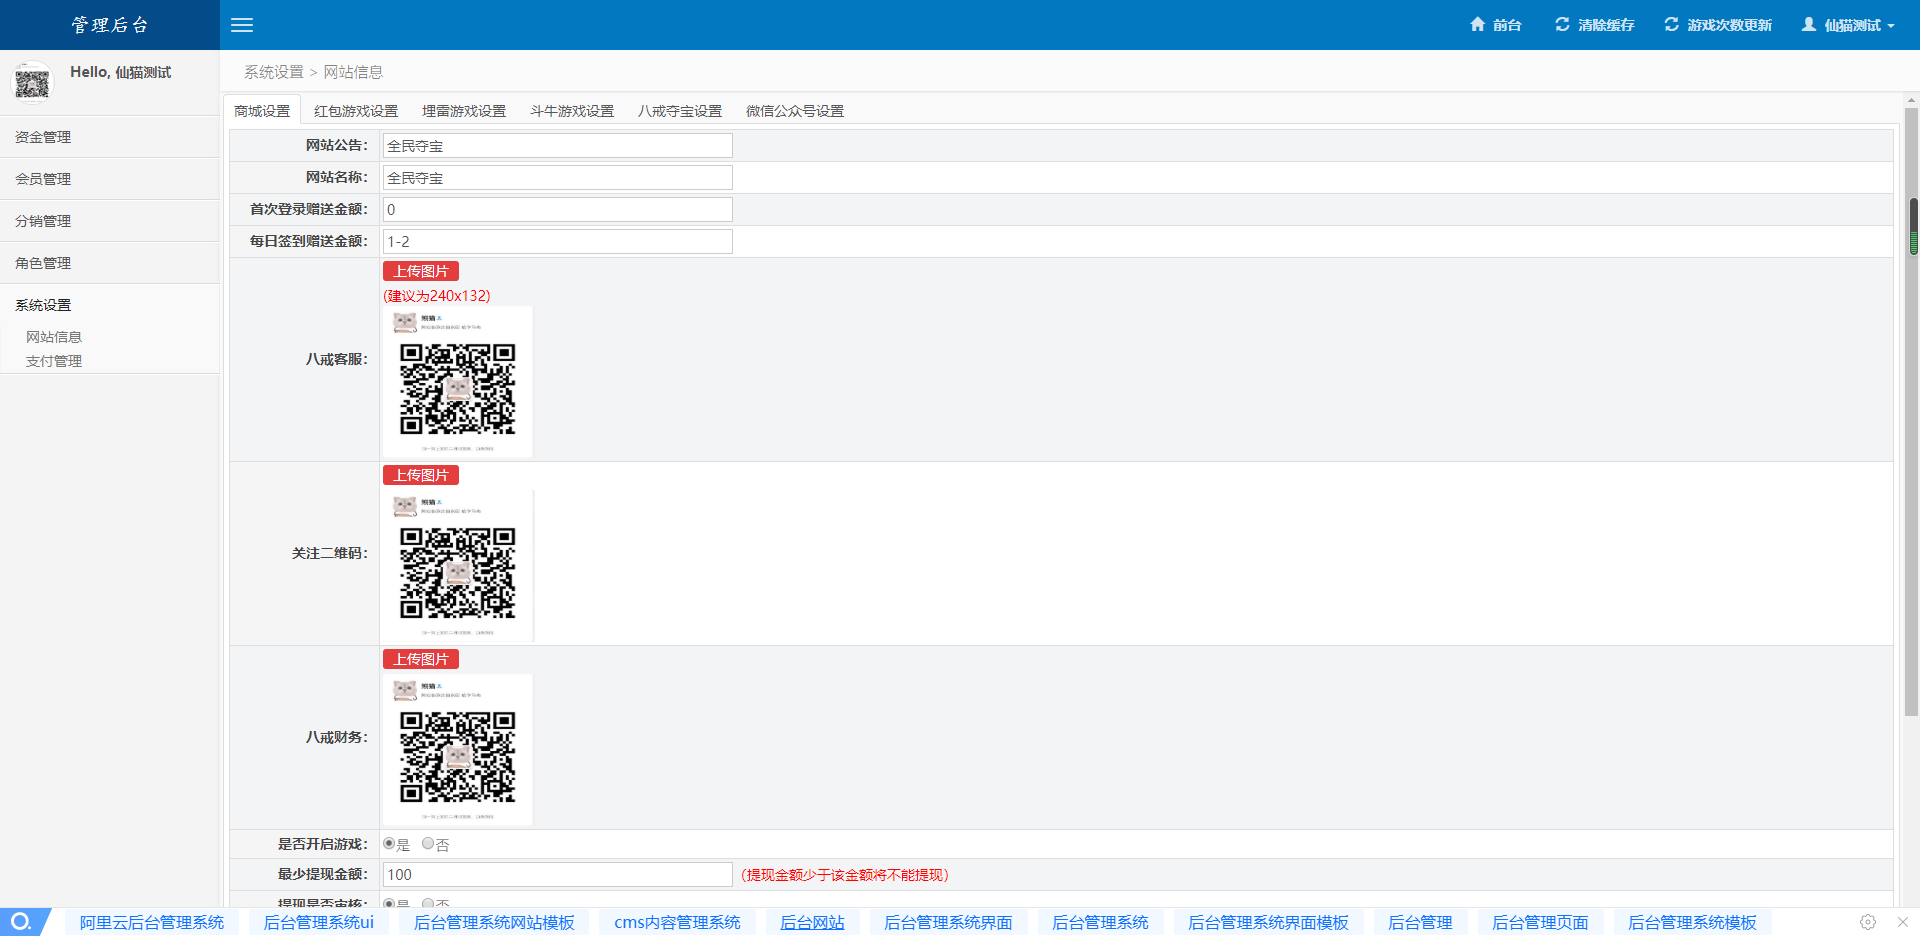This screenshot has width=1920, height=936.
Task: Click the 网站公告 input field
Action: pyautogui.click(x=558, y=146)
